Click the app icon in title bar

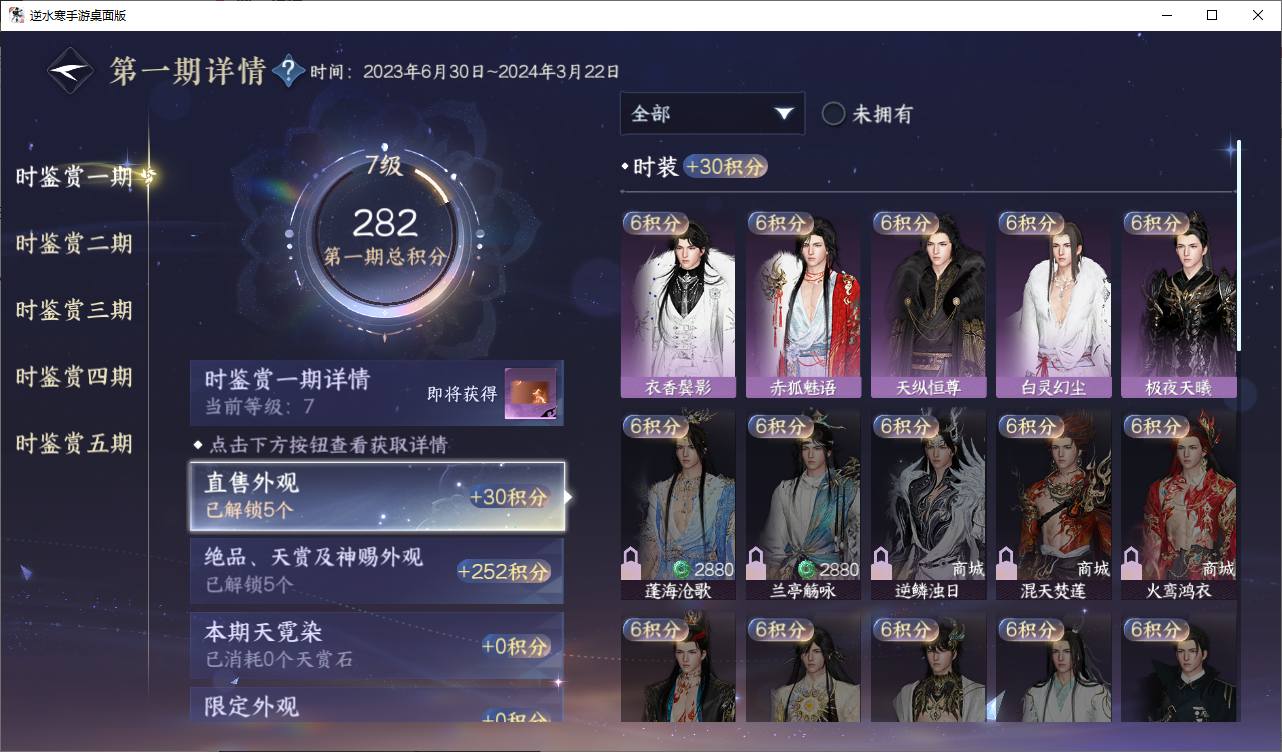(17, 15)
